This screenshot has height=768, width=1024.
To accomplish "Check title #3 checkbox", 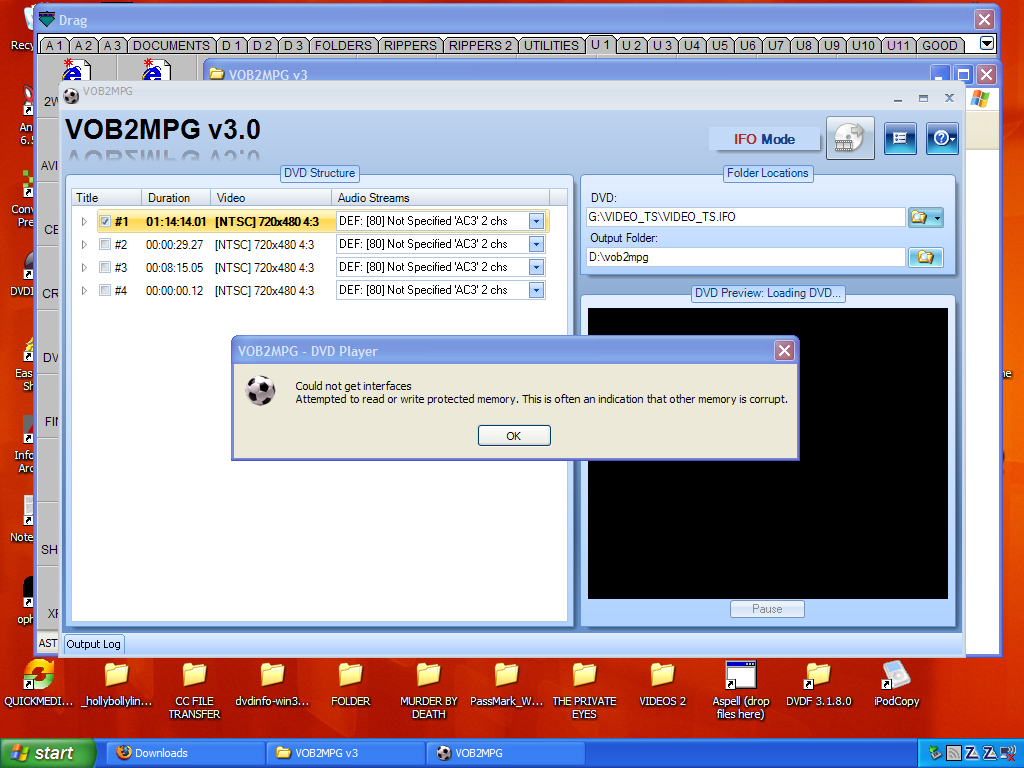I will click(104, 267).
